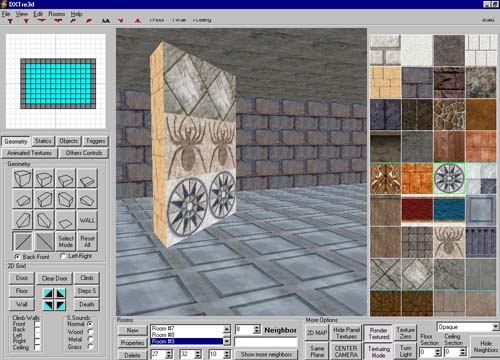
Task: Switch to the Triggers tab
Action: [x=95, y=141]
